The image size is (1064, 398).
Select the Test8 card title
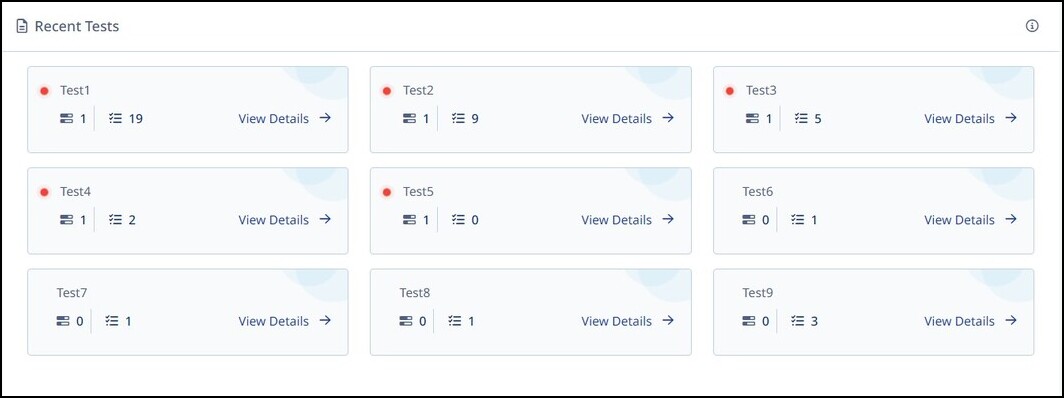(415, 293)
